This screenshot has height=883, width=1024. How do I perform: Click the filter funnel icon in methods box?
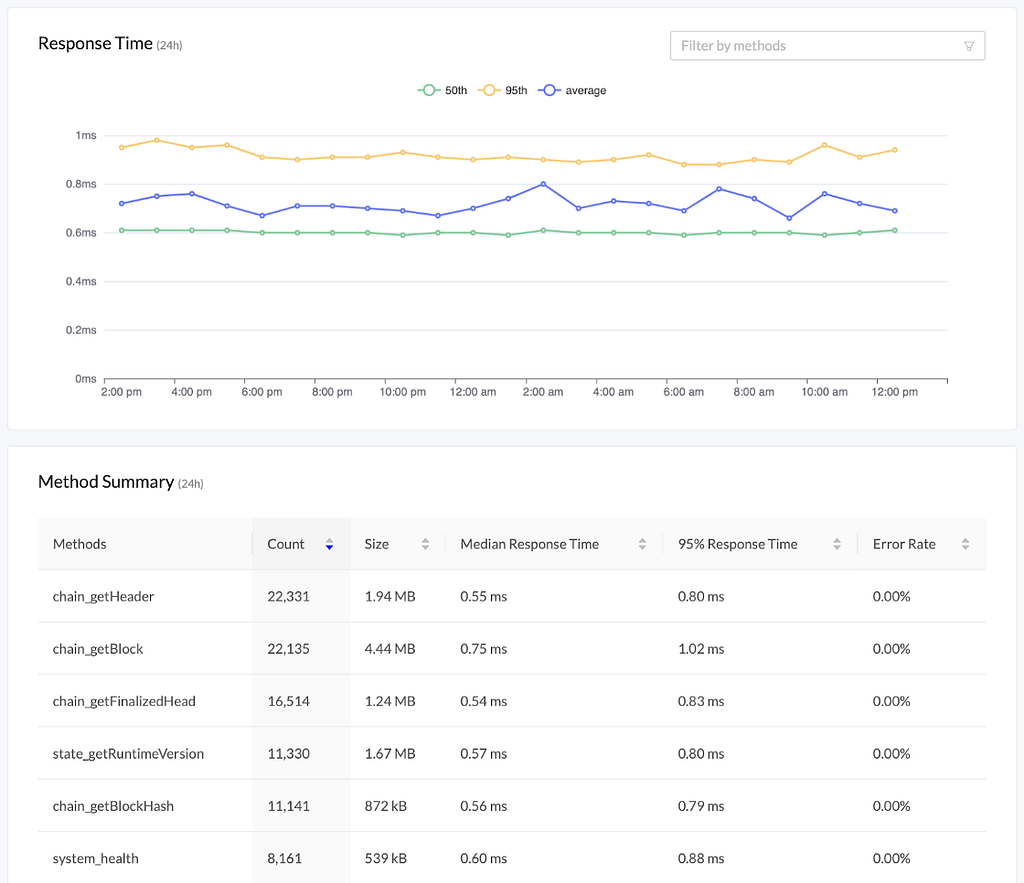click(x=968, y=46)
